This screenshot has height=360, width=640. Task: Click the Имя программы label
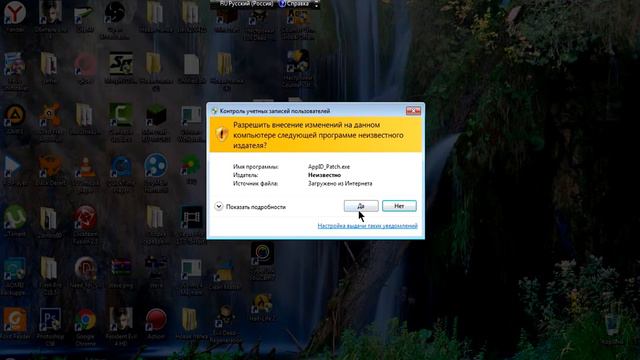pyautogui.click(x=256, y=167)
